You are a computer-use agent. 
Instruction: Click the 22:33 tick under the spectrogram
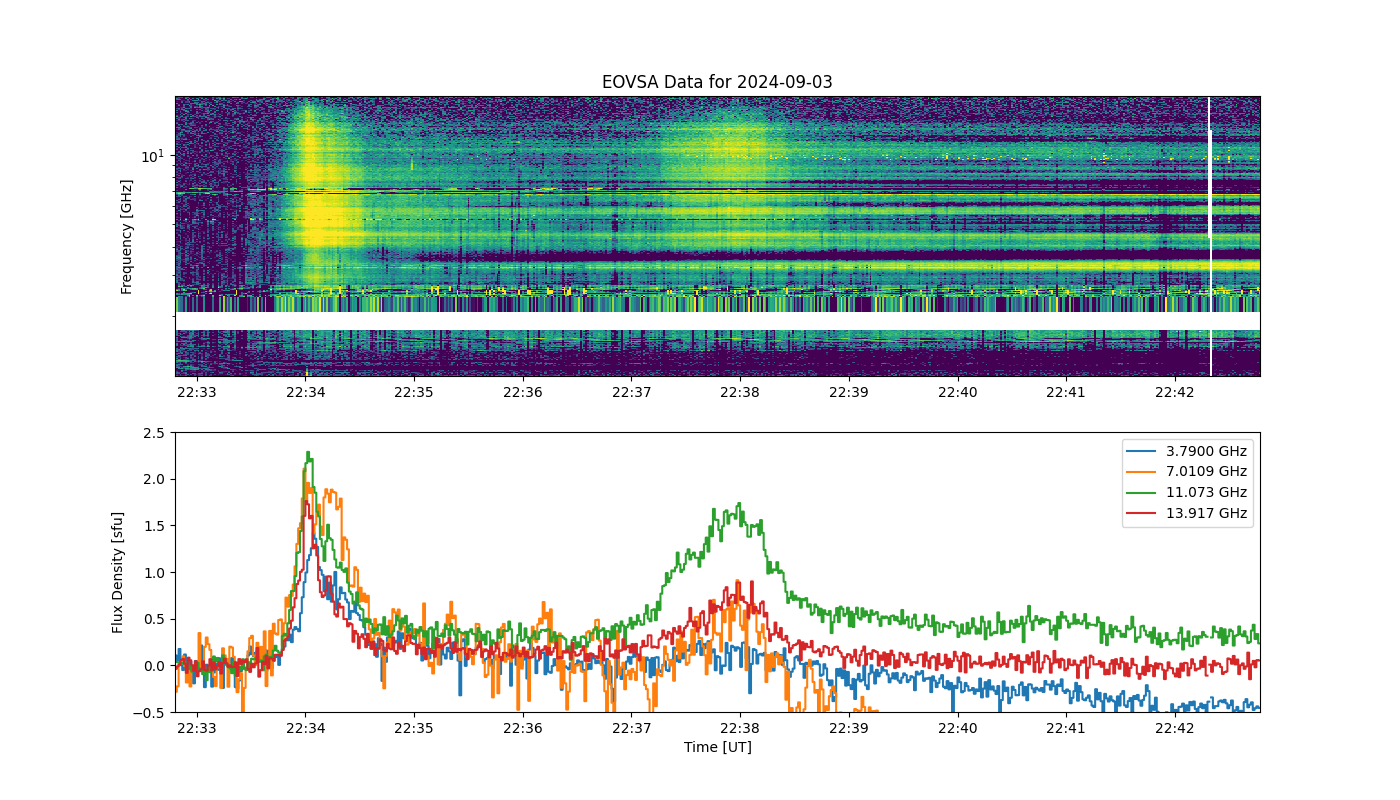click(196, 392)
